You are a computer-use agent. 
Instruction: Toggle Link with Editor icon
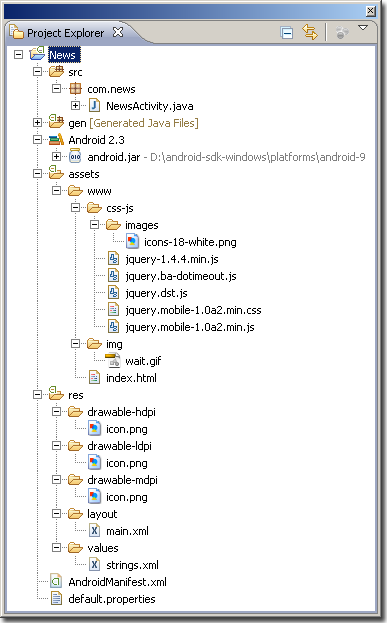(x=310, y=32)
